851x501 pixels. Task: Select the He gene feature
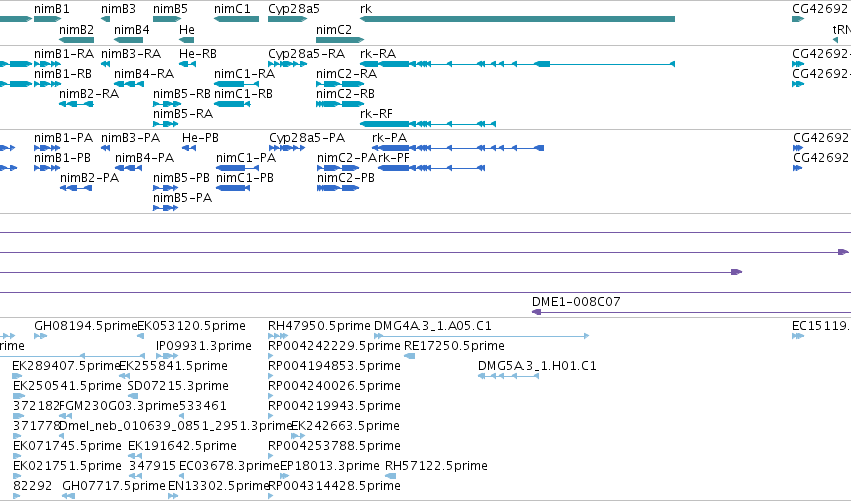click(186, 40)
